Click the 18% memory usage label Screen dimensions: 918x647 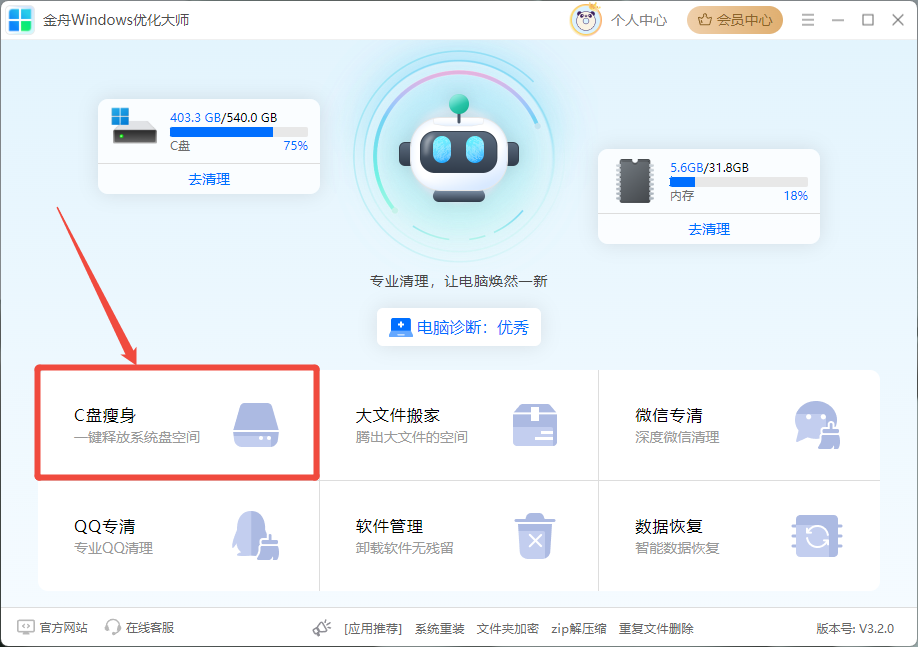click(796, 196)
